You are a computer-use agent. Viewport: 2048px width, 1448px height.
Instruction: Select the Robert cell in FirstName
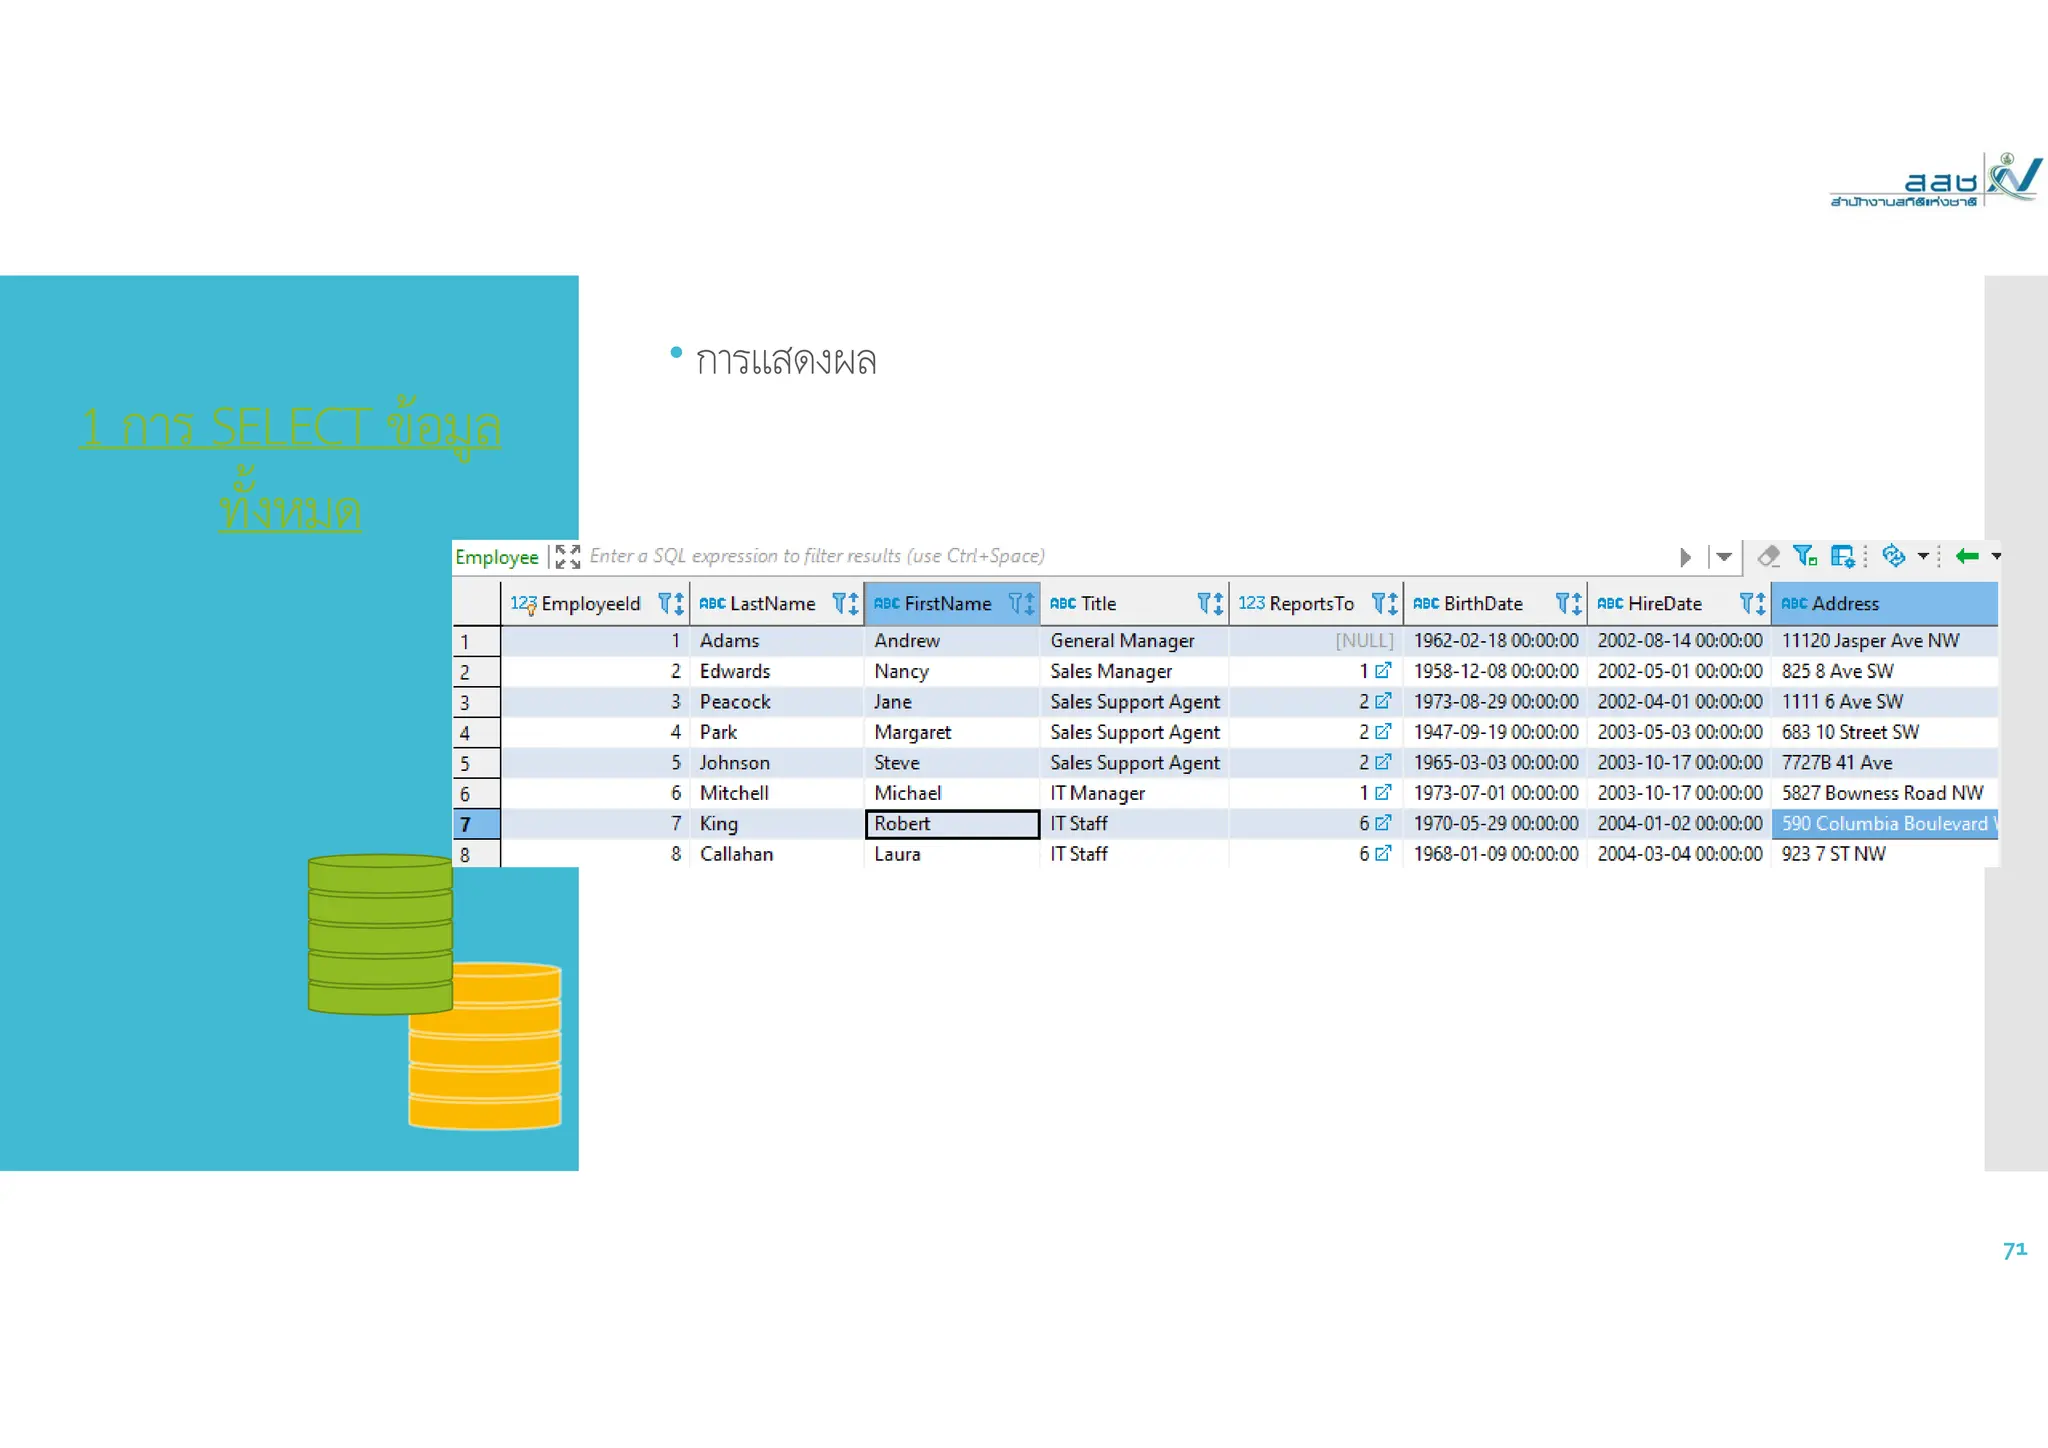pos(951,824)
